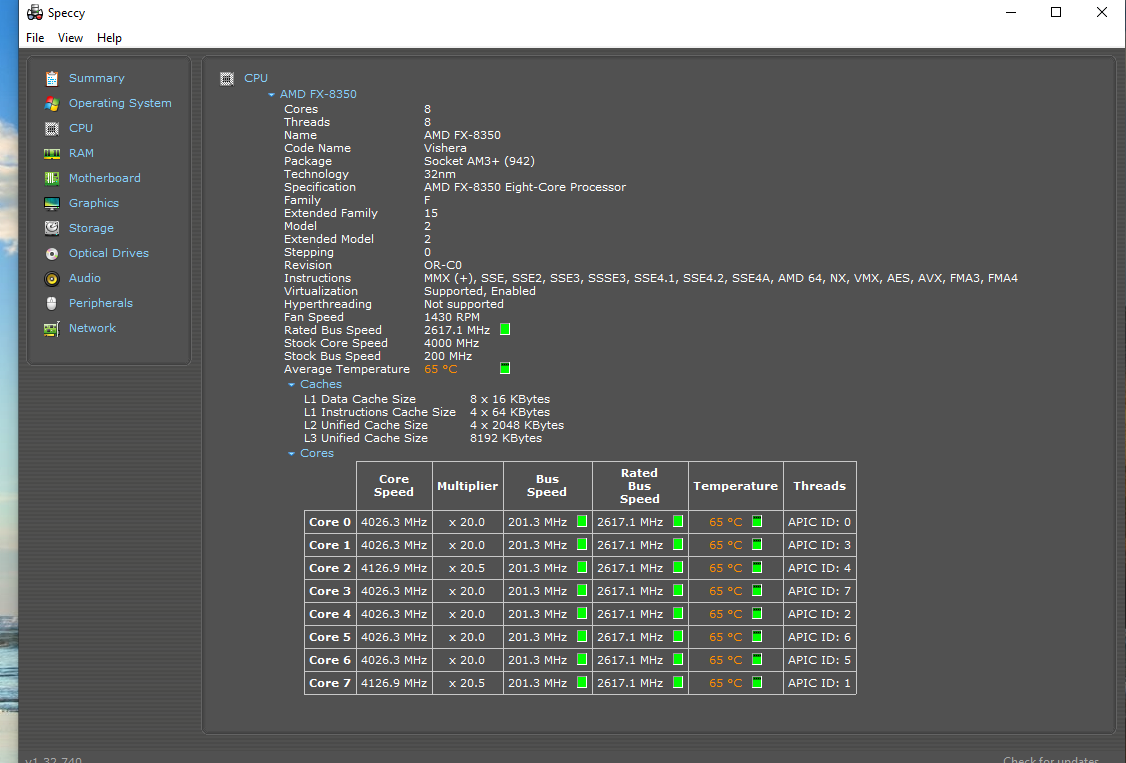Toggle green indicator beside Rated Bus Speed
The width and height of the screenshot is (1126, 763).
tap(505, 330)
